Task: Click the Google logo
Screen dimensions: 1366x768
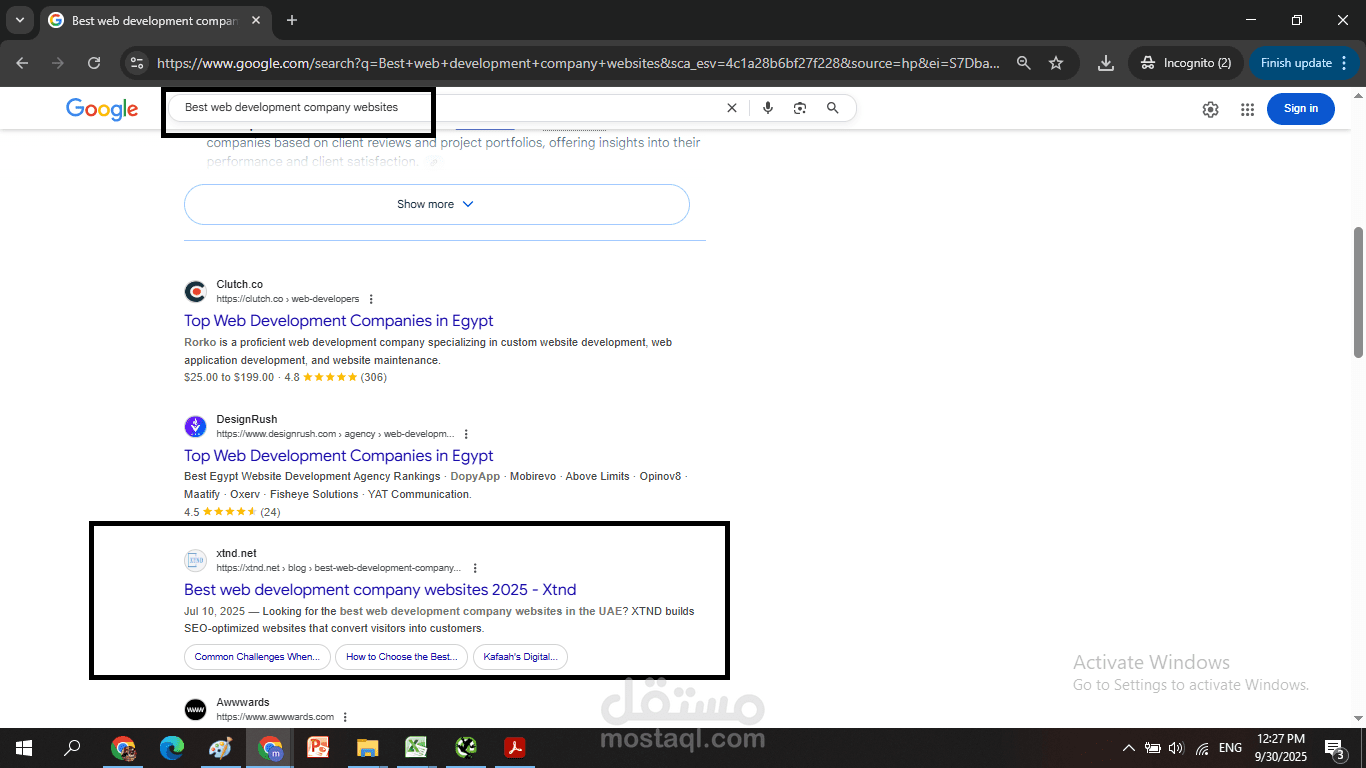Action: coord(102,109)
